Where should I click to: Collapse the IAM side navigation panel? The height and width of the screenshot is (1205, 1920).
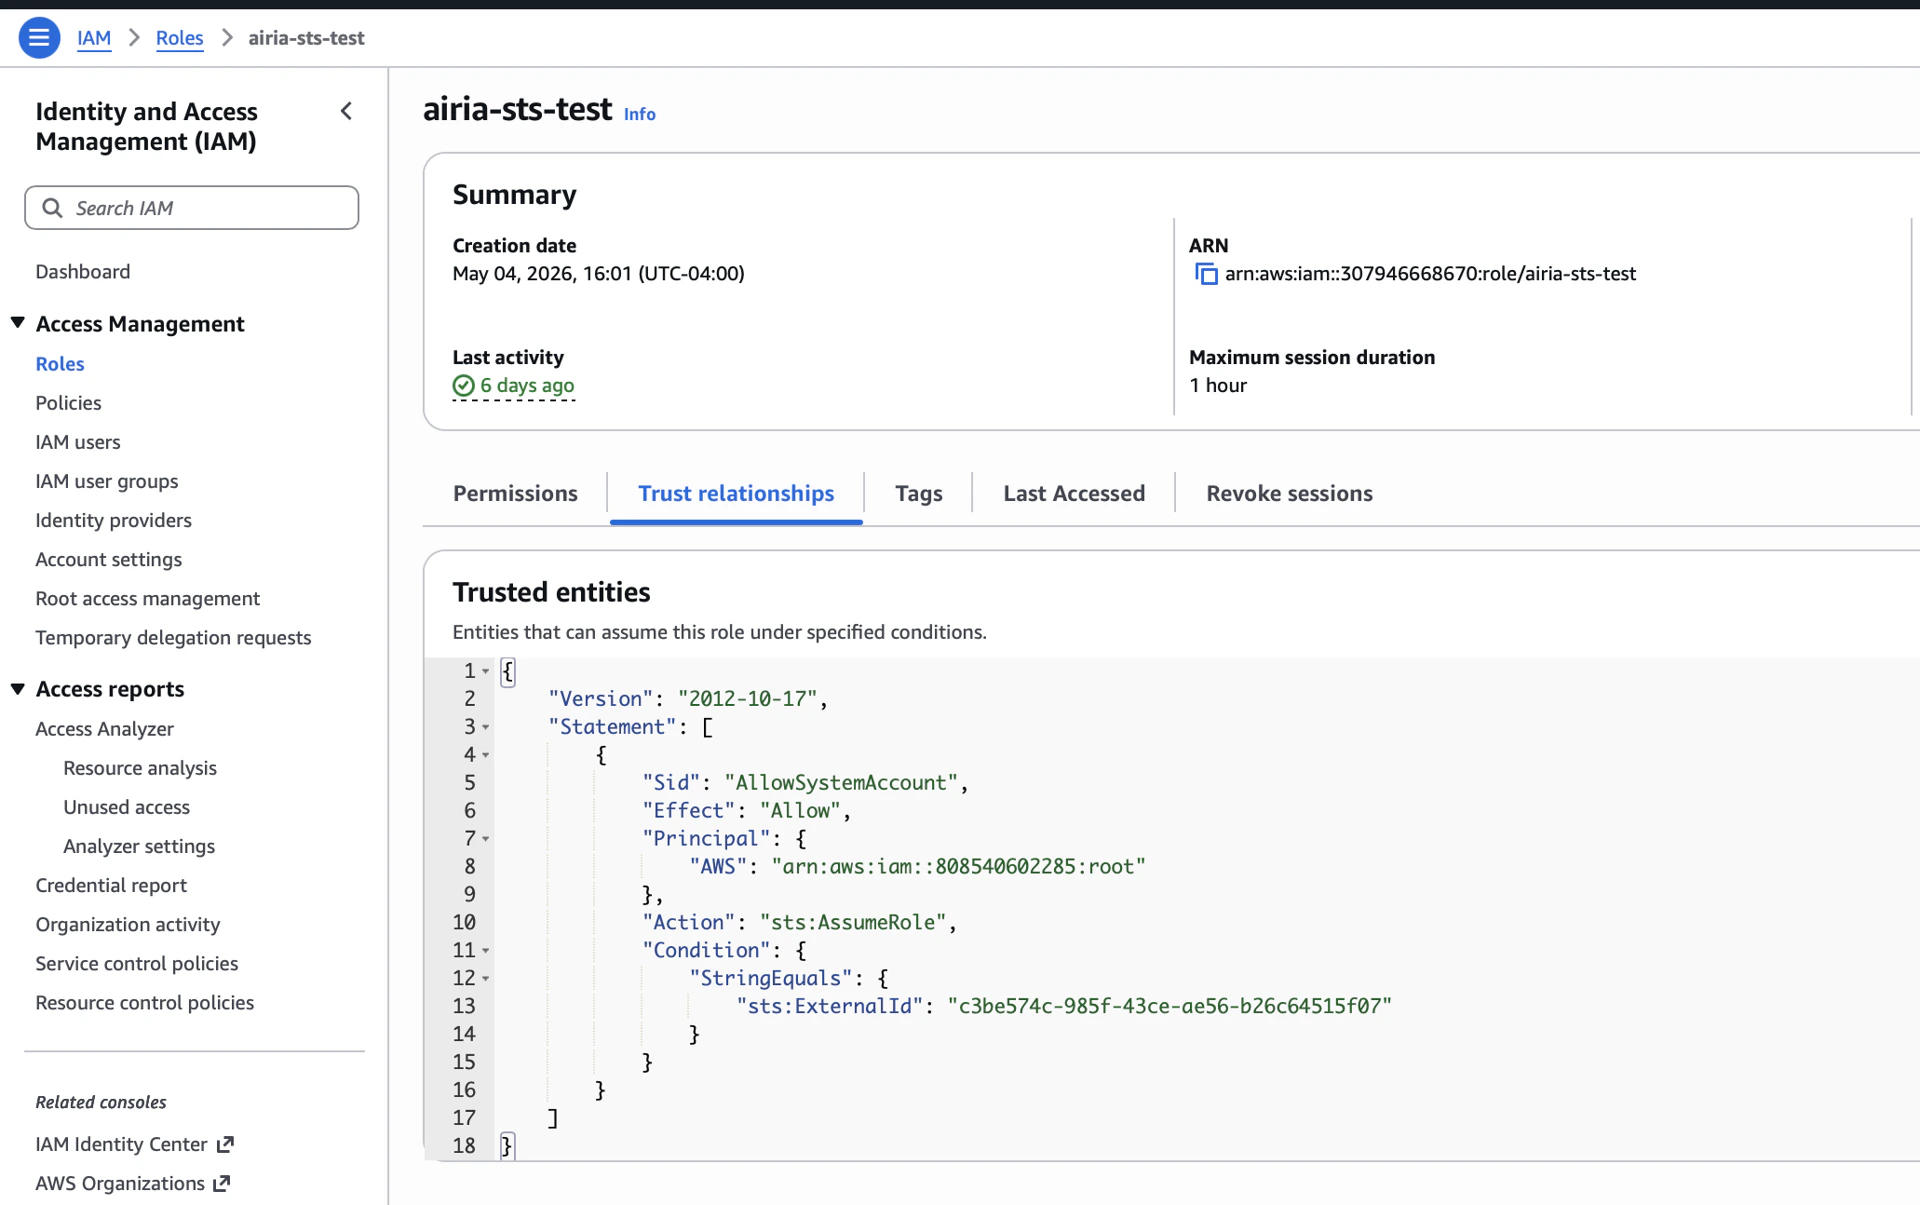click(346, 111)
